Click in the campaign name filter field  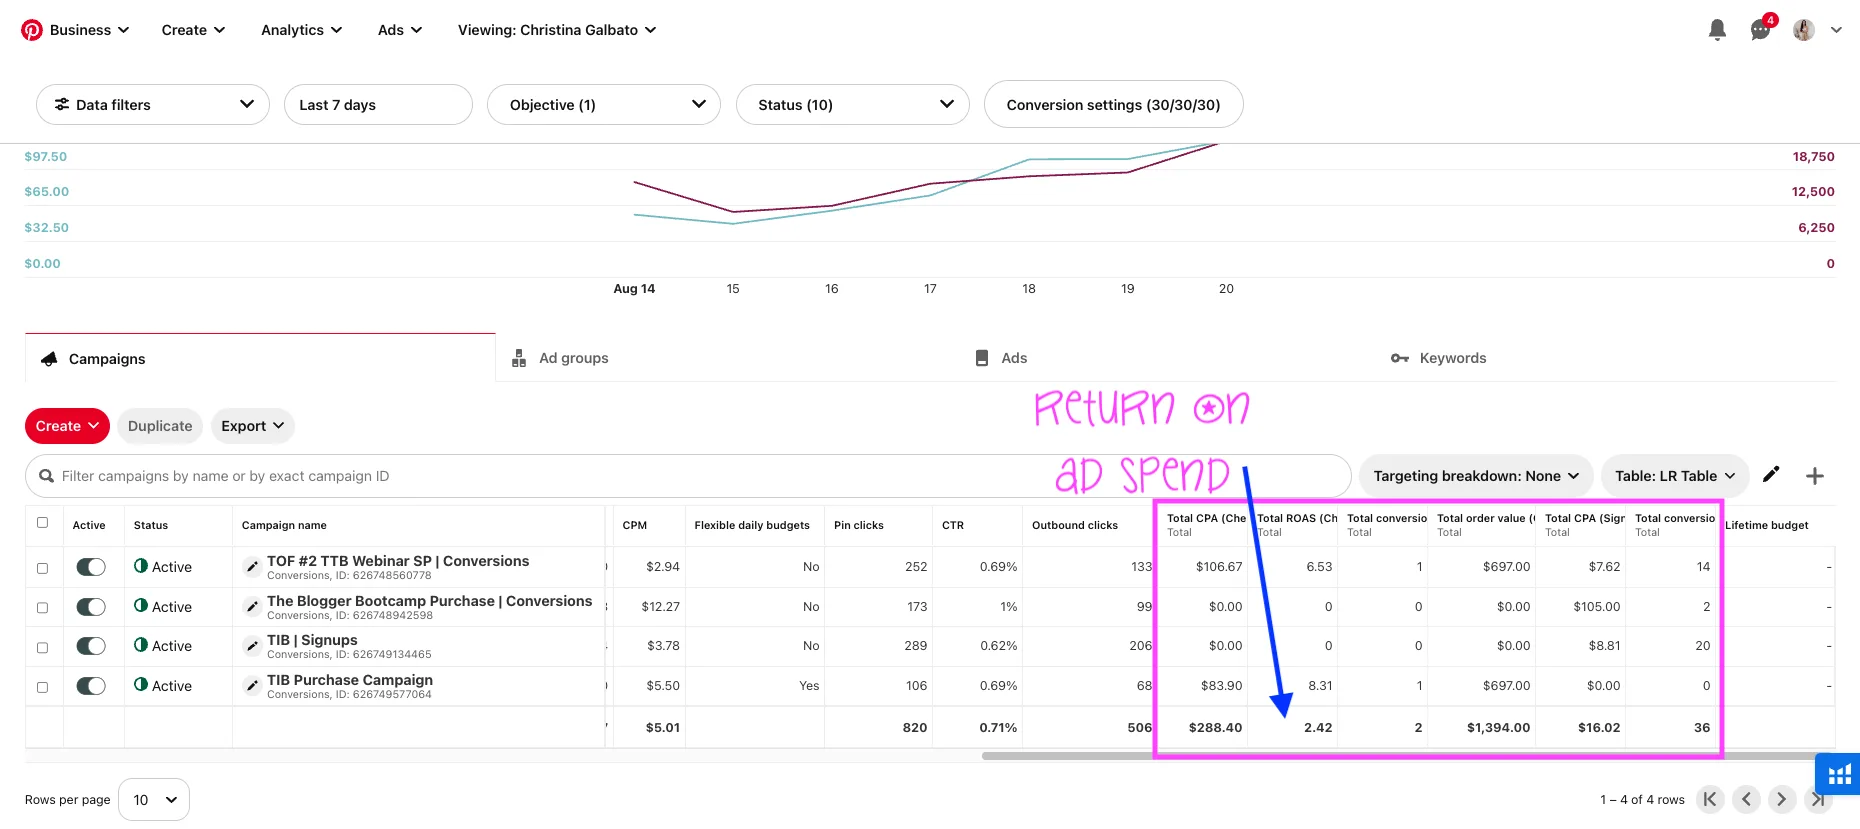(688, 476)
